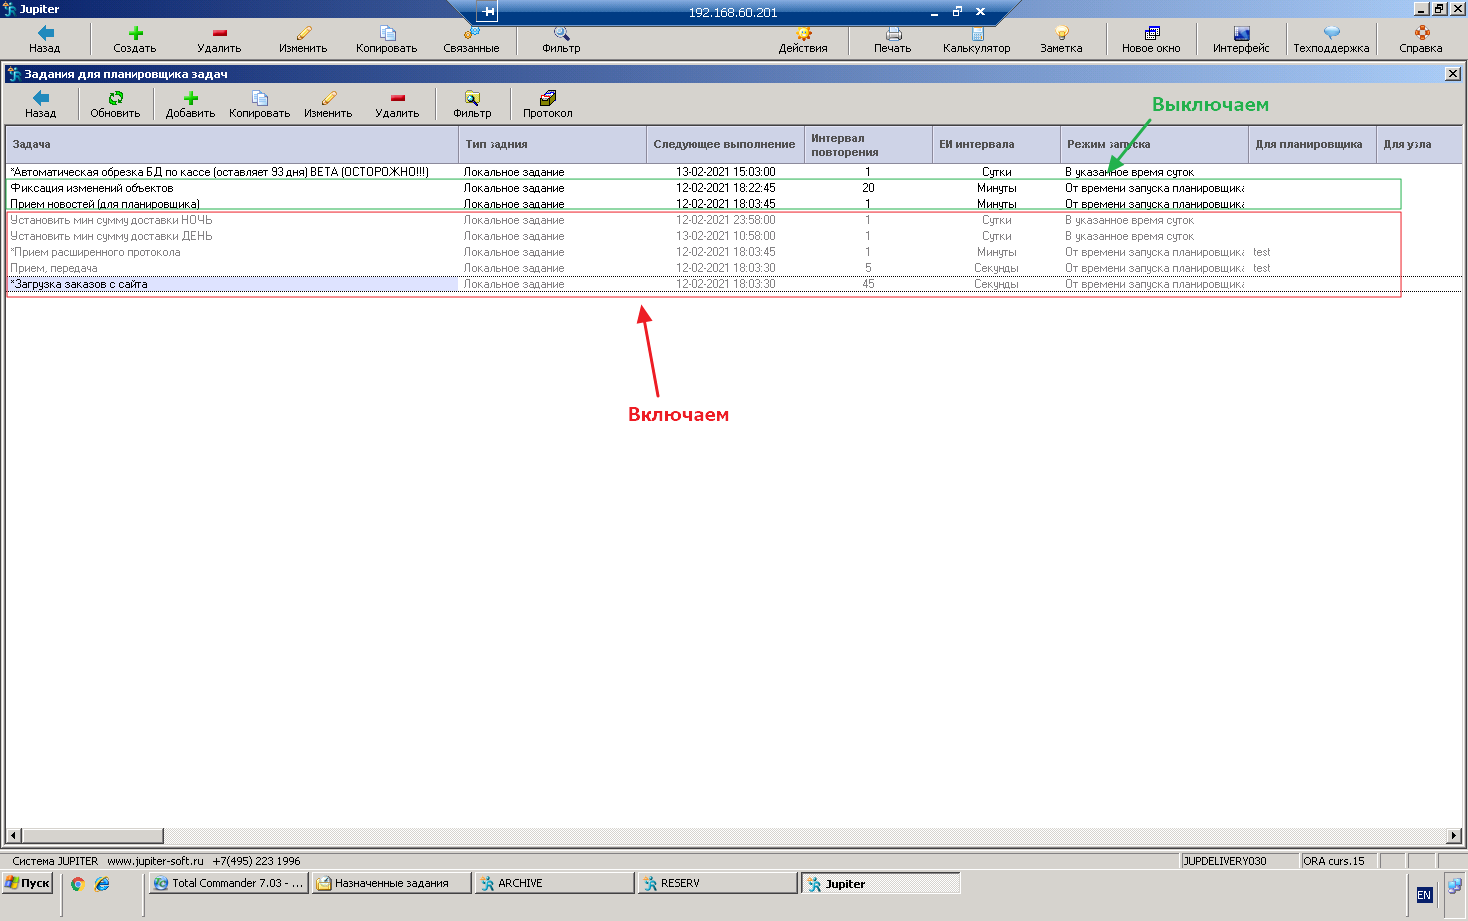
Task: Click the remote session pin icon
Action: (x=488, y=12)
